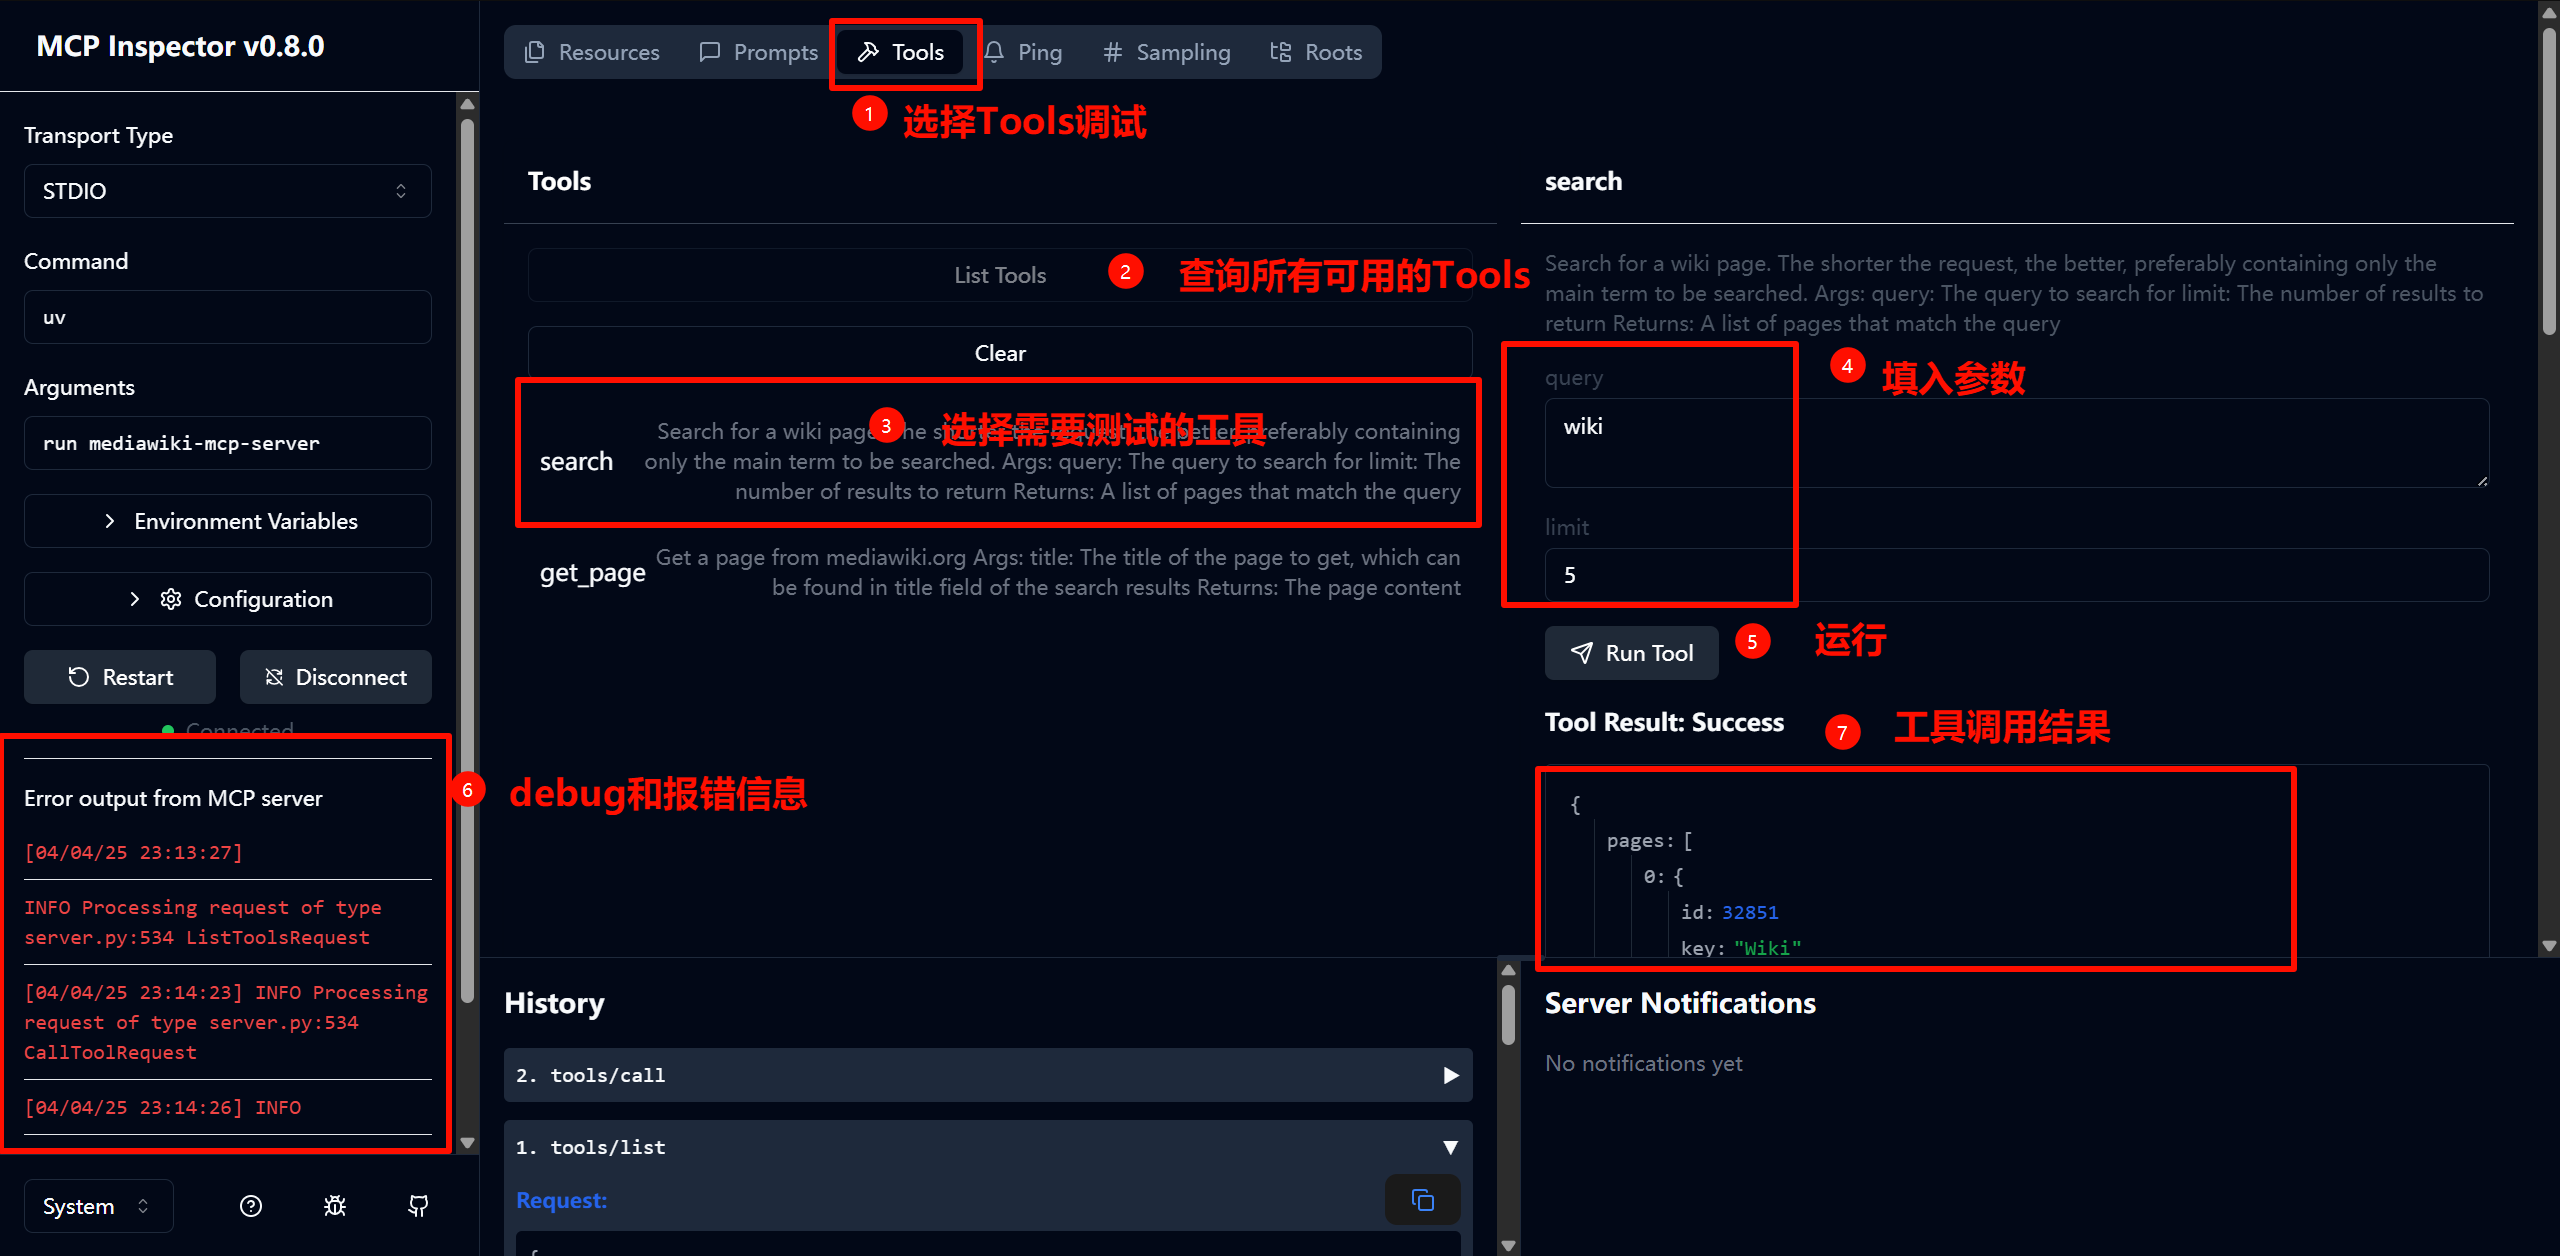2560x1256 pixels.
Task: Open the System theme dropdown
Action: (97, 1206)
